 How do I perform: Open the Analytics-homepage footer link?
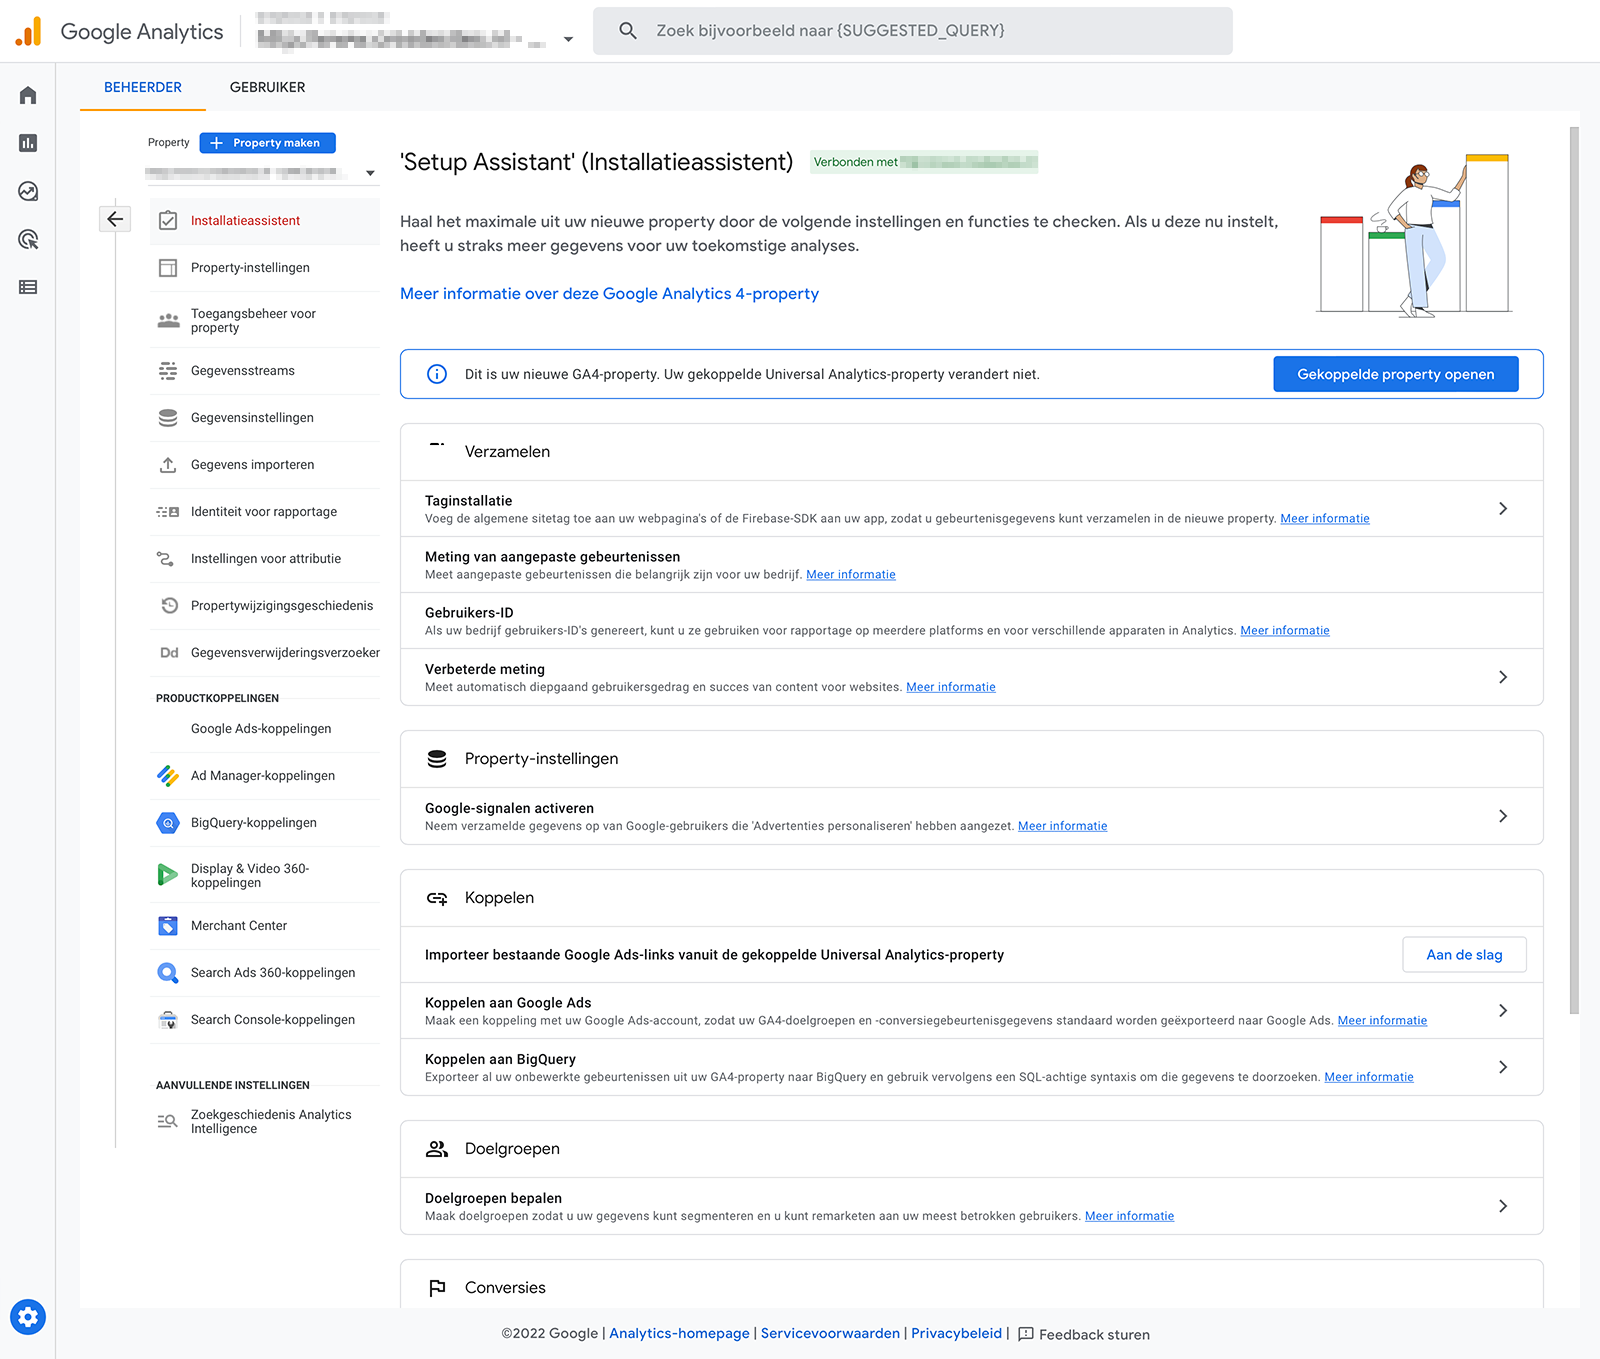pyautogui.click(x=679, y=1334)
